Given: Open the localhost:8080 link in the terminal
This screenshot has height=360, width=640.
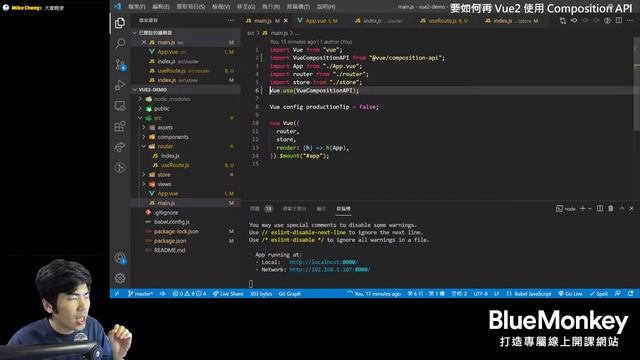Looking at the screenshot, I should 323,262.
